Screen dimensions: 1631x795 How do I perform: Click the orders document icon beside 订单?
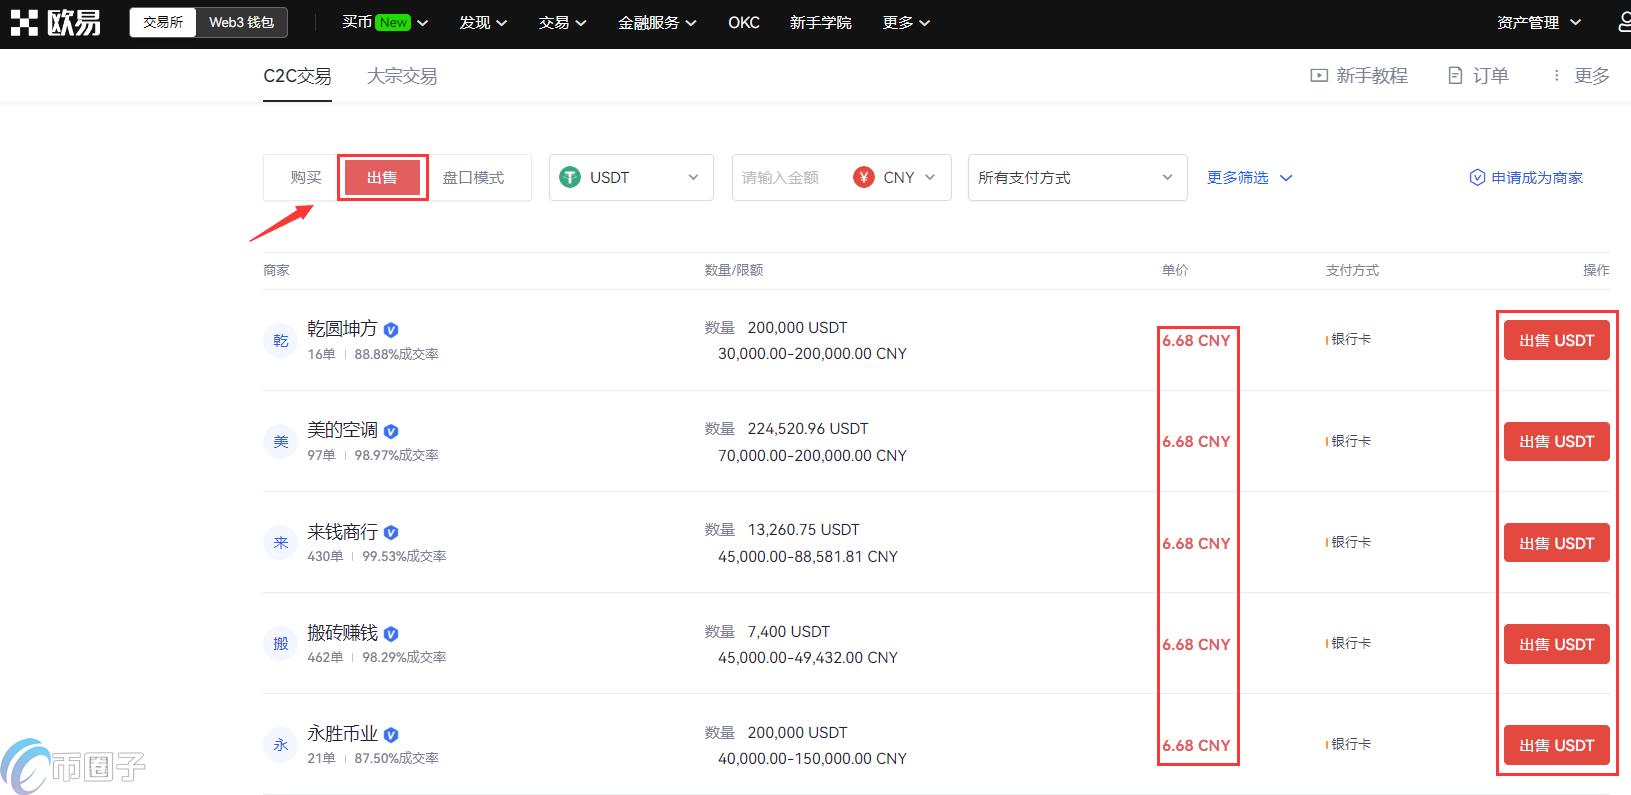tap(1455, 76)
